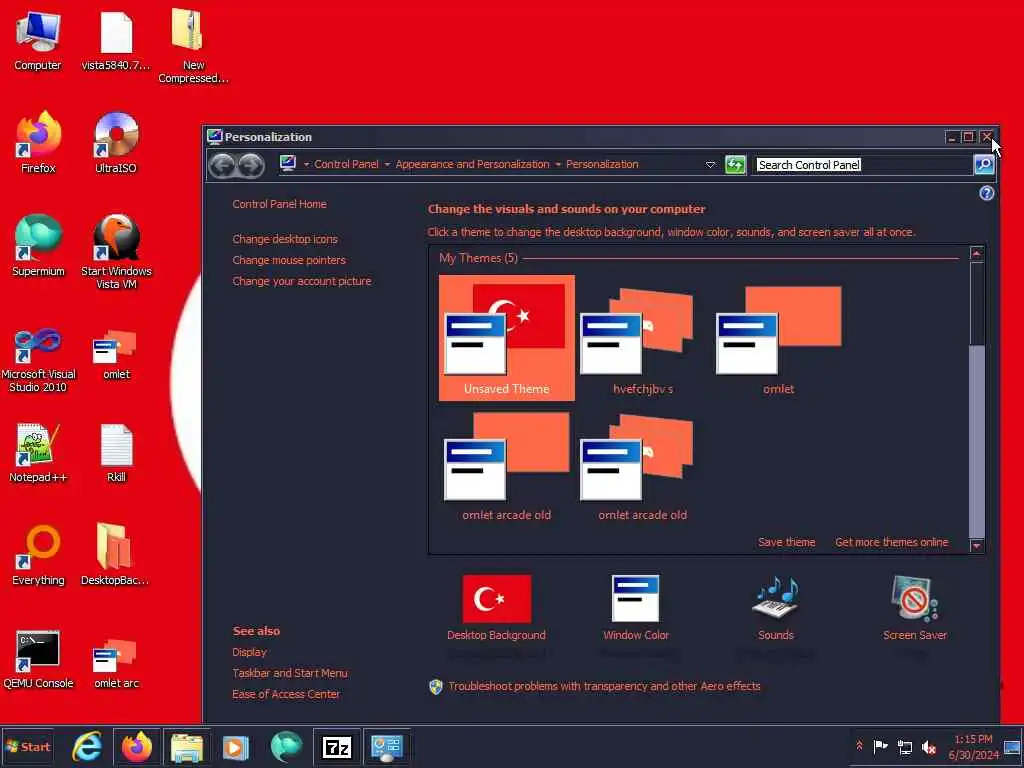Click Control Panel breadcrumb
Screen dimensions: 1024x768
(x=346, y=165)
